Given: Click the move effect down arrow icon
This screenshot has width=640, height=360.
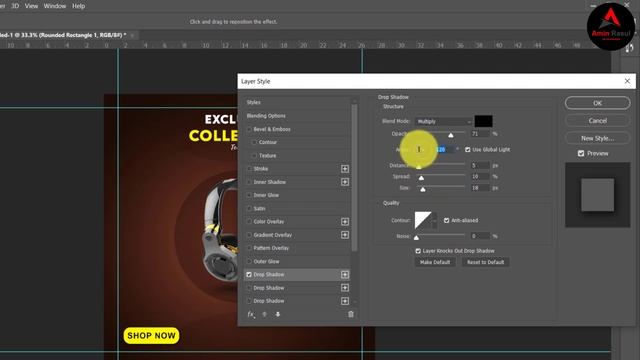Looking at the screenshot, I should (x=278, y=314).
